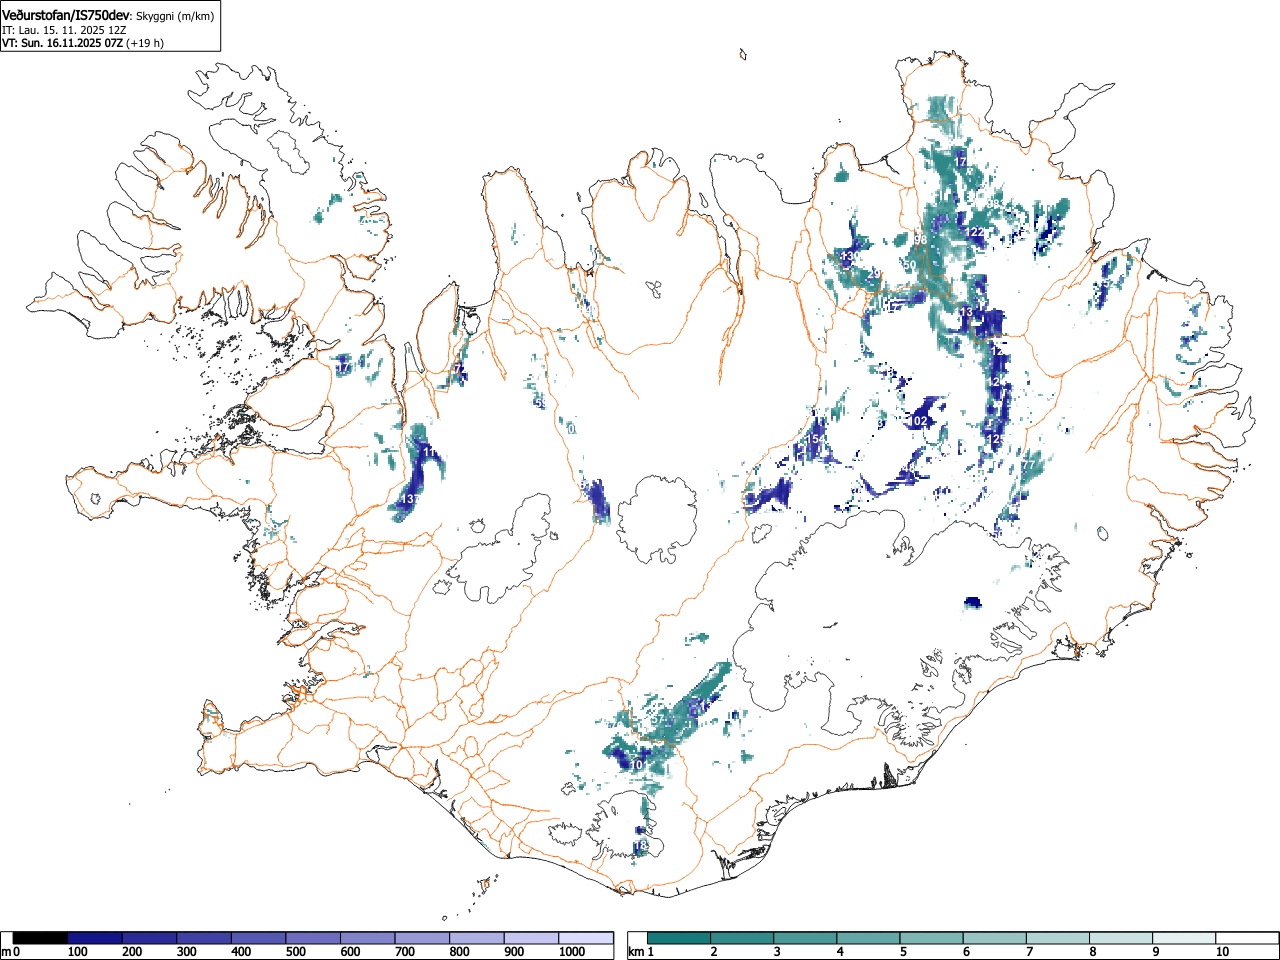The width and height of the screenshot is (1280, 960).
Task: Click the '57' visibility value in south Iceland
Action: coord(658,720)
